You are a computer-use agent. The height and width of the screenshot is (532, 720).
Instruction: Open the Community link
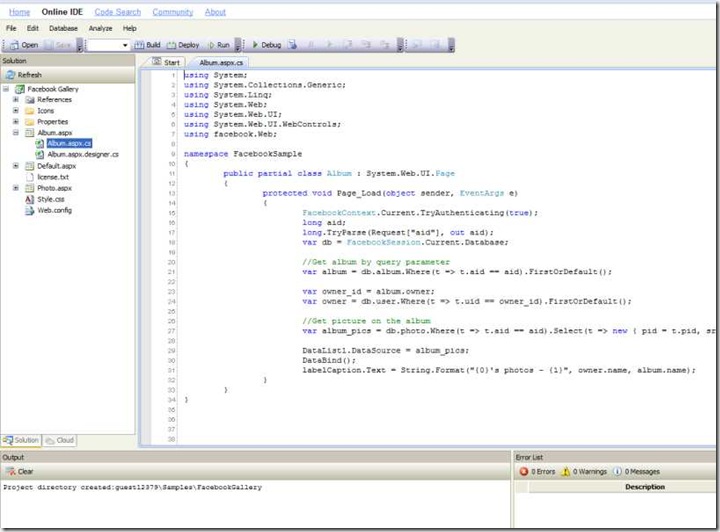pyautogui.click(x=173, y=12)
